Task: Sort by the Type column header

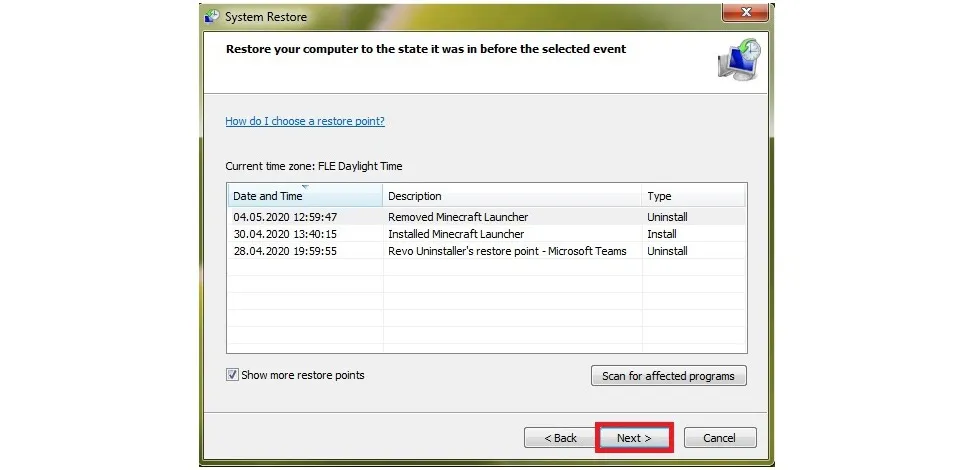Action: [x=693, y=196]
